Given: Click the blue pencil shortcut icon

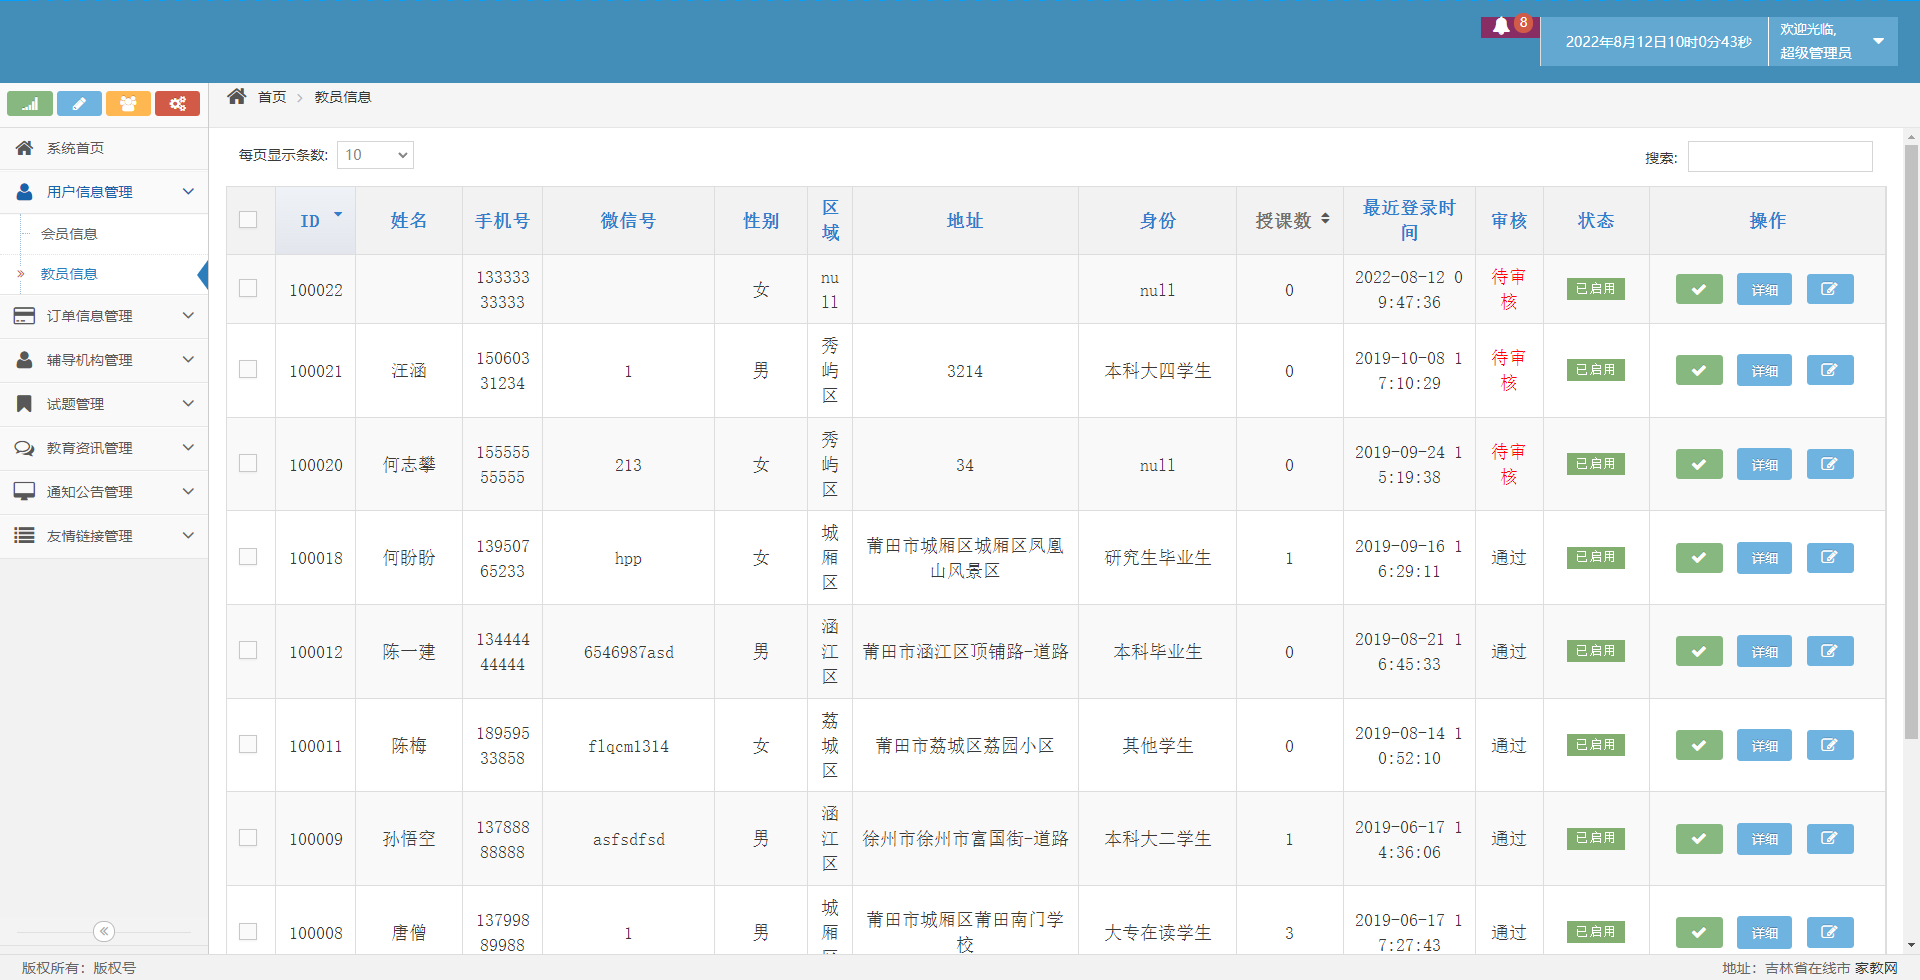Looking at the screenshot, I should tap(79, 104).
